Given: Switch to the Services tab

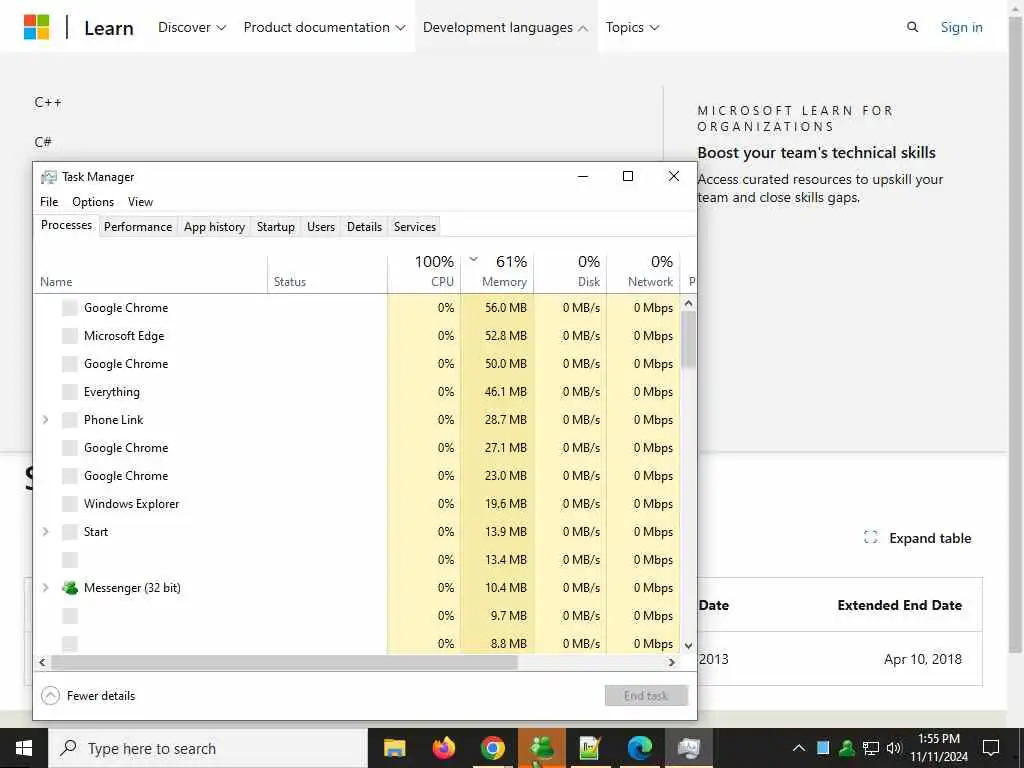Looking at the screenshot, I should click(x=415, y=227).
